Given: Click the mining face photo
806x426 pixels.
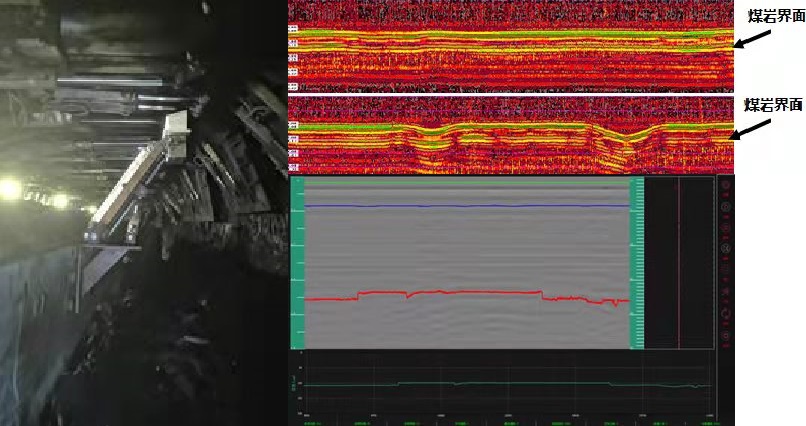Looking at the screenshot, I should click(140, 213).
